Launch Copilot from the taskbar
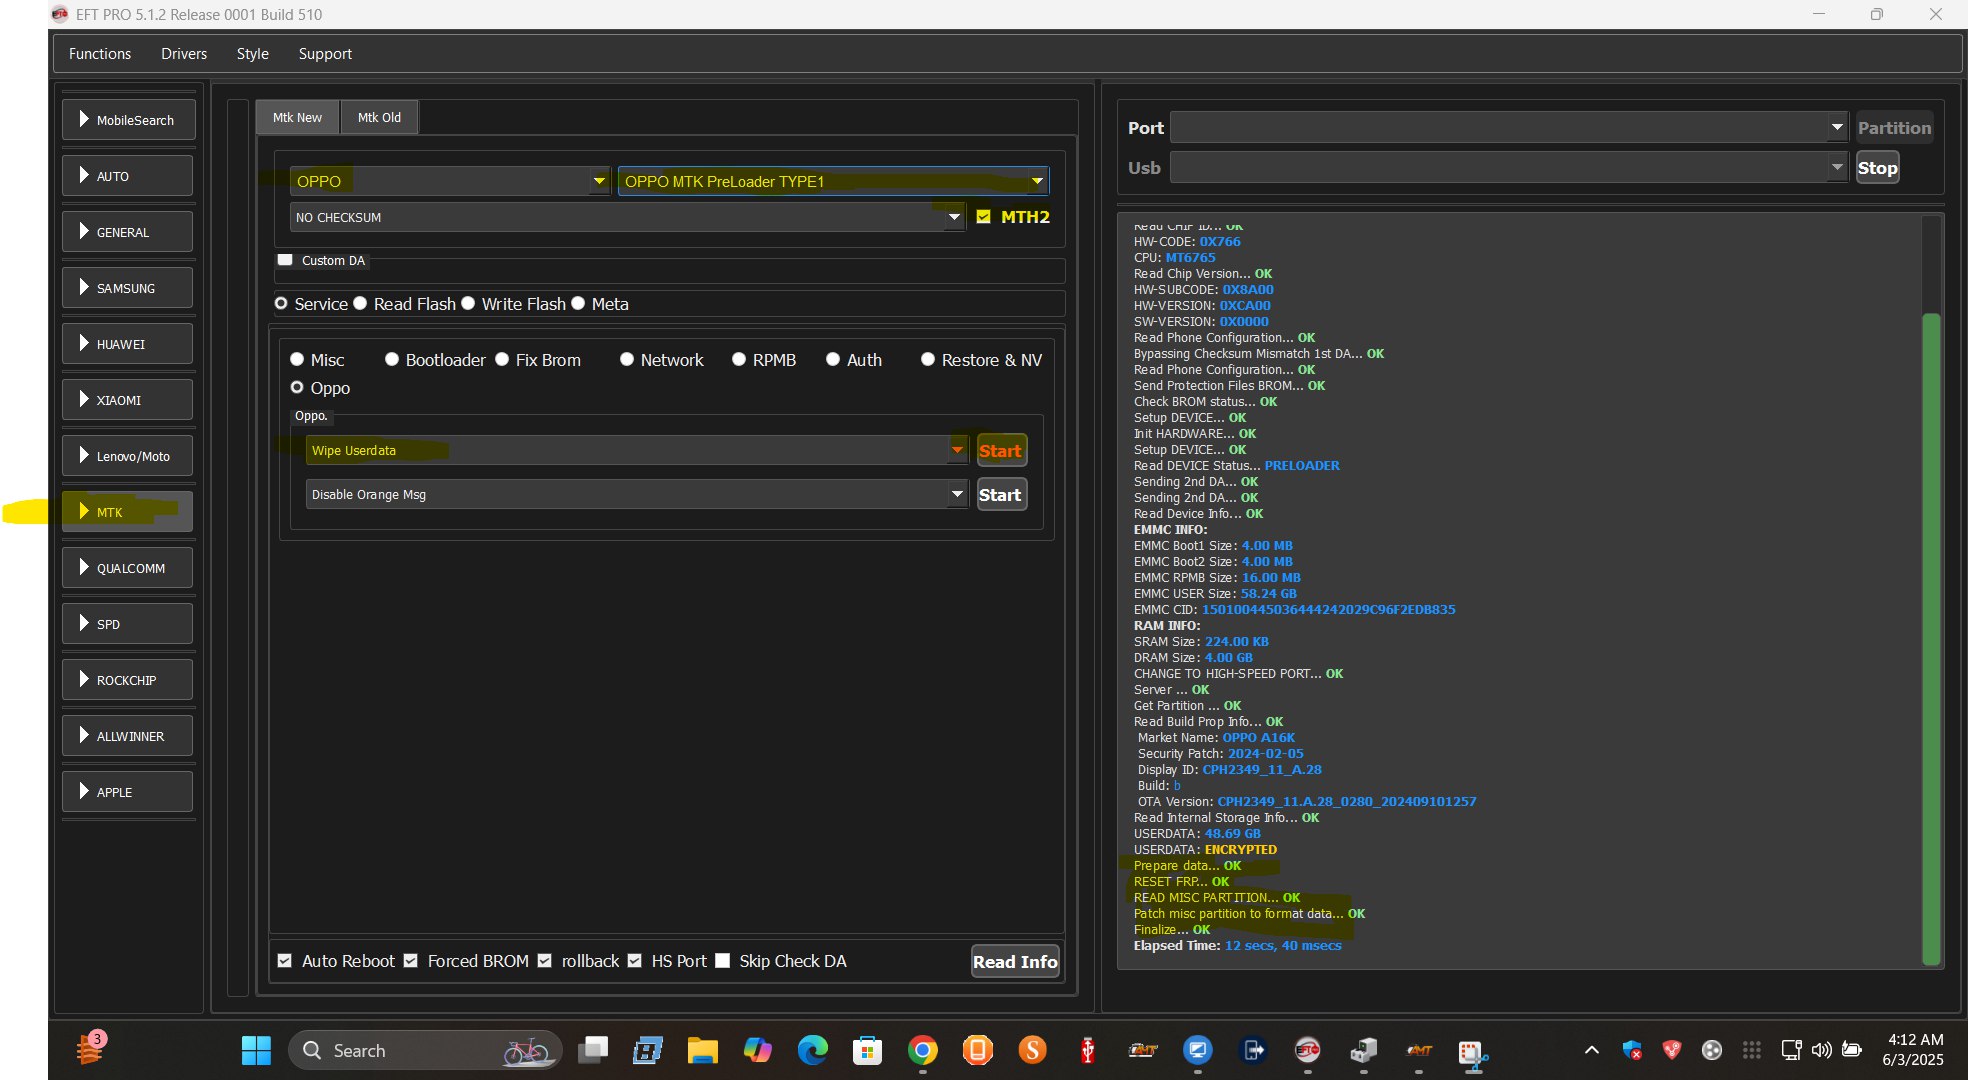Image resolution: width=1968 pixels, height=1080 pixels. click(757, 1050)
